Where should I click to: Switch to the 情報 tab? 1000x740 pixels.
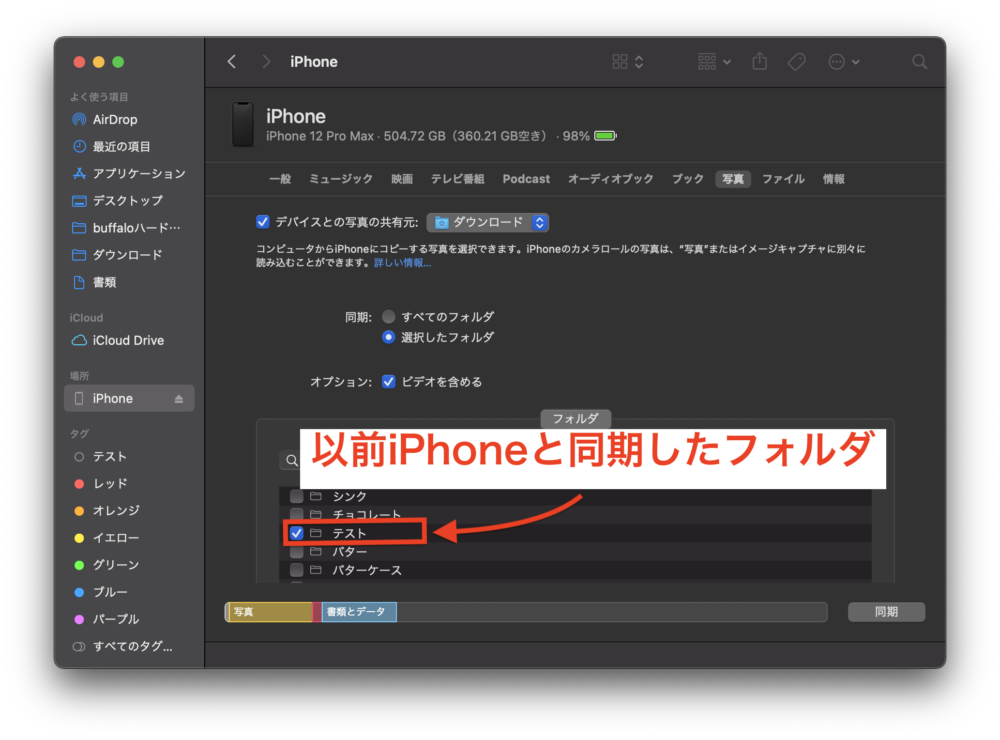(834, 179)
